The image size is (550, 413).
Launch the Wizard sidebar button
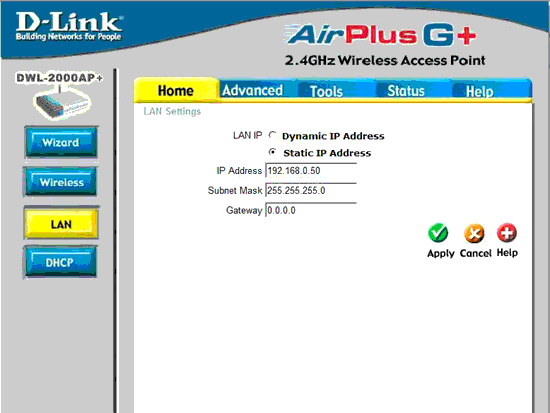point(61,142)
